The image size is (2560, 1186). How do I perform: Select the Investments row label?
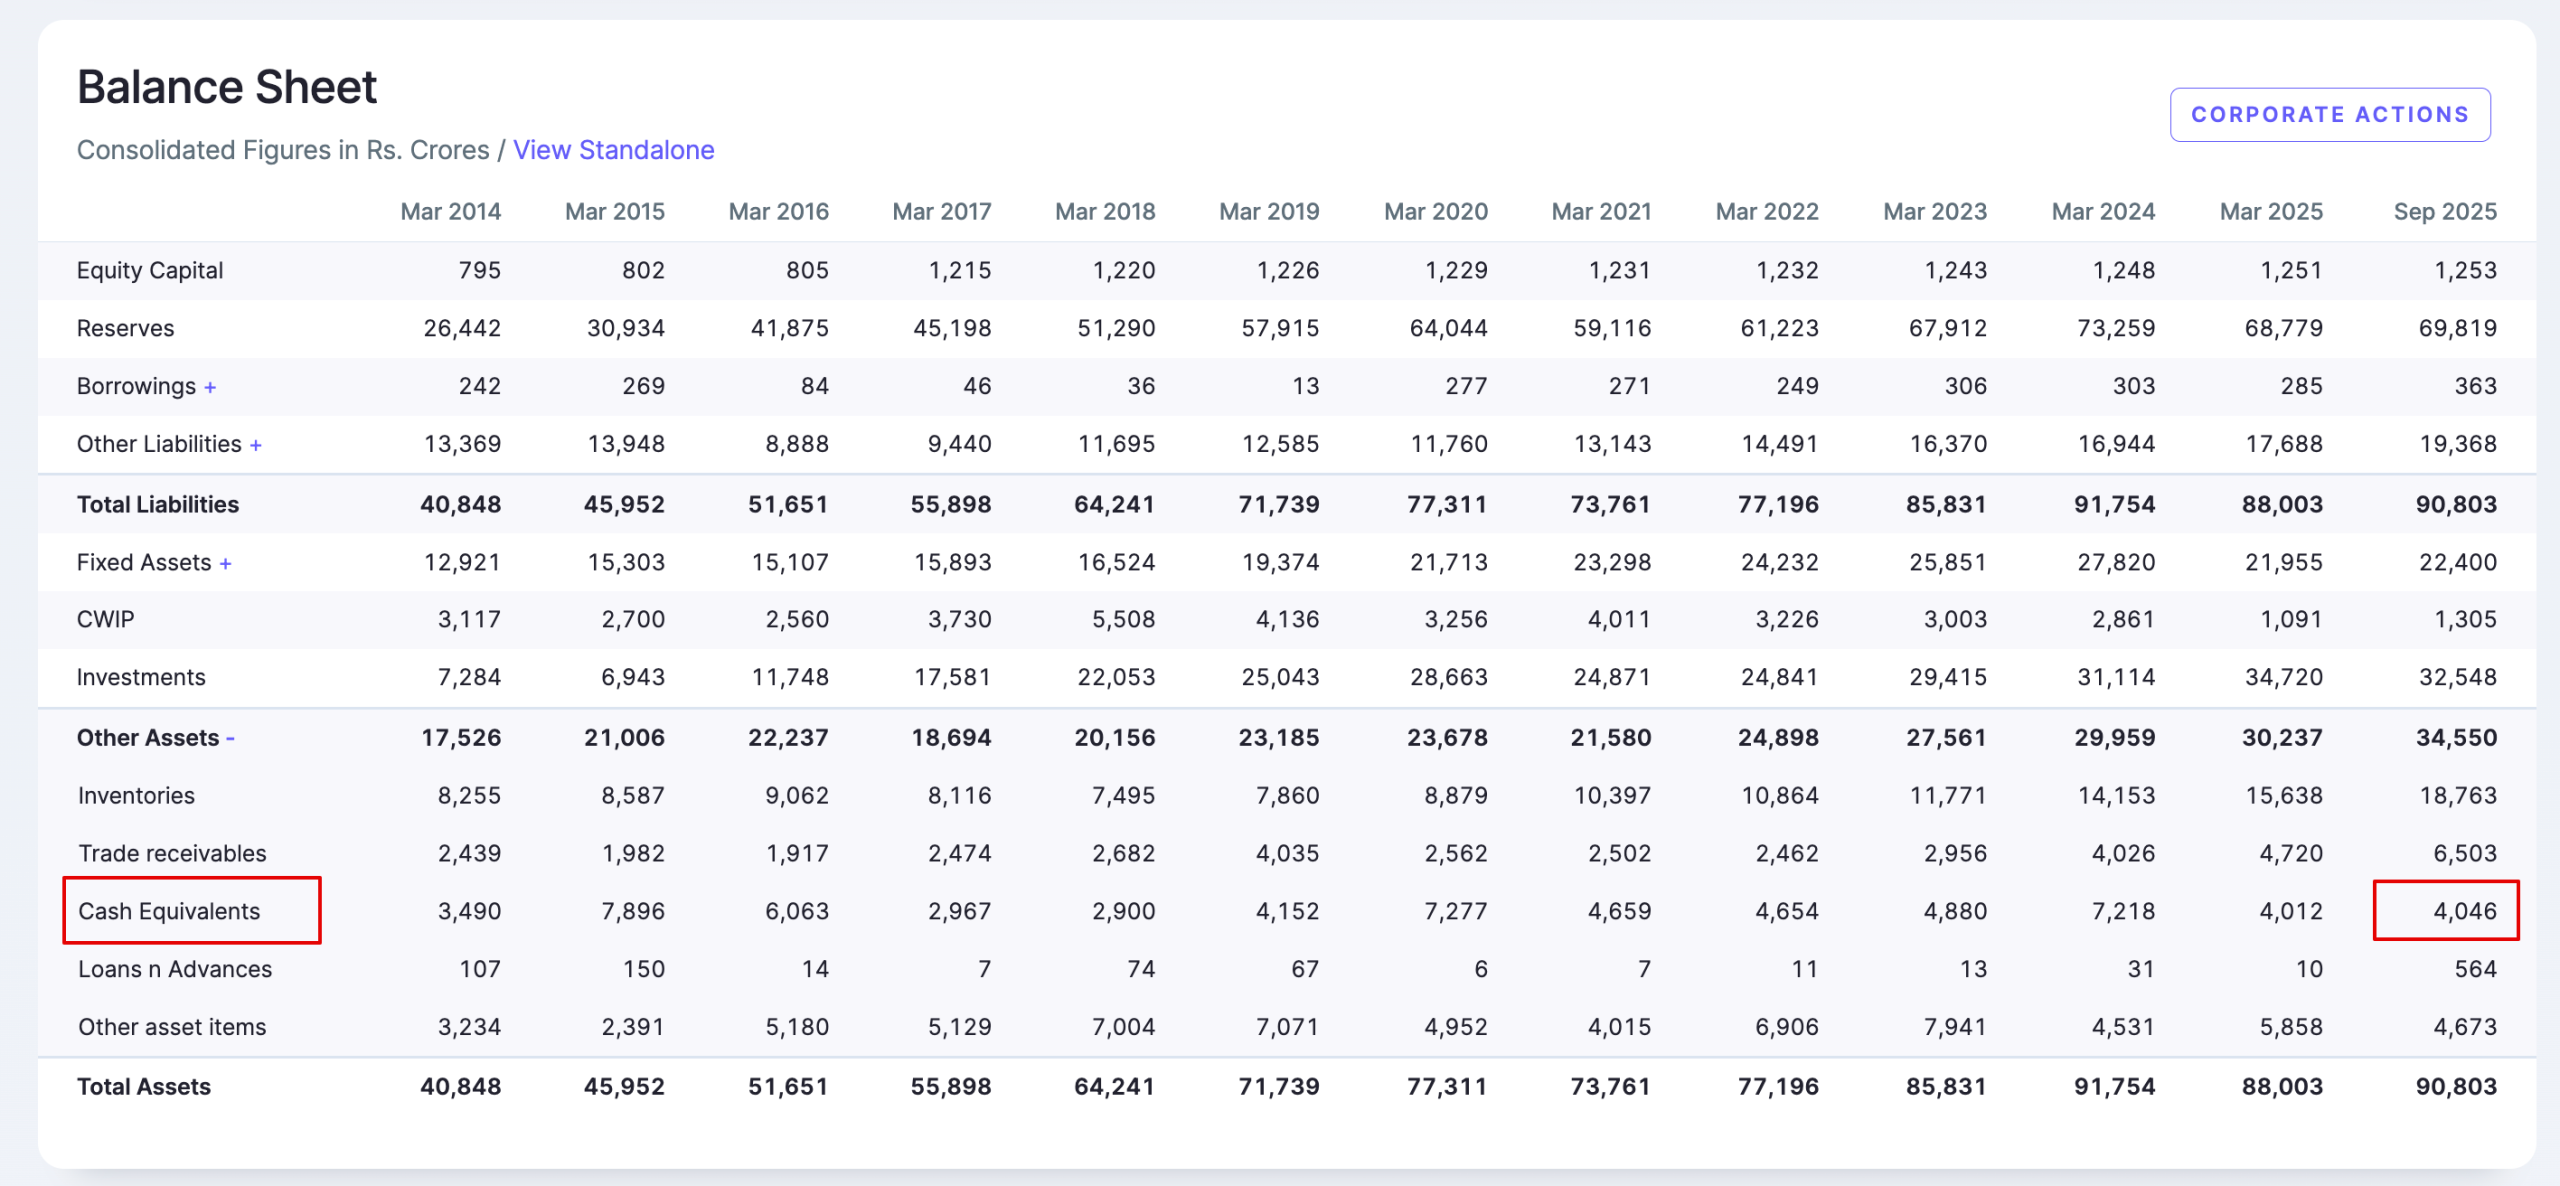click(140, 676)
